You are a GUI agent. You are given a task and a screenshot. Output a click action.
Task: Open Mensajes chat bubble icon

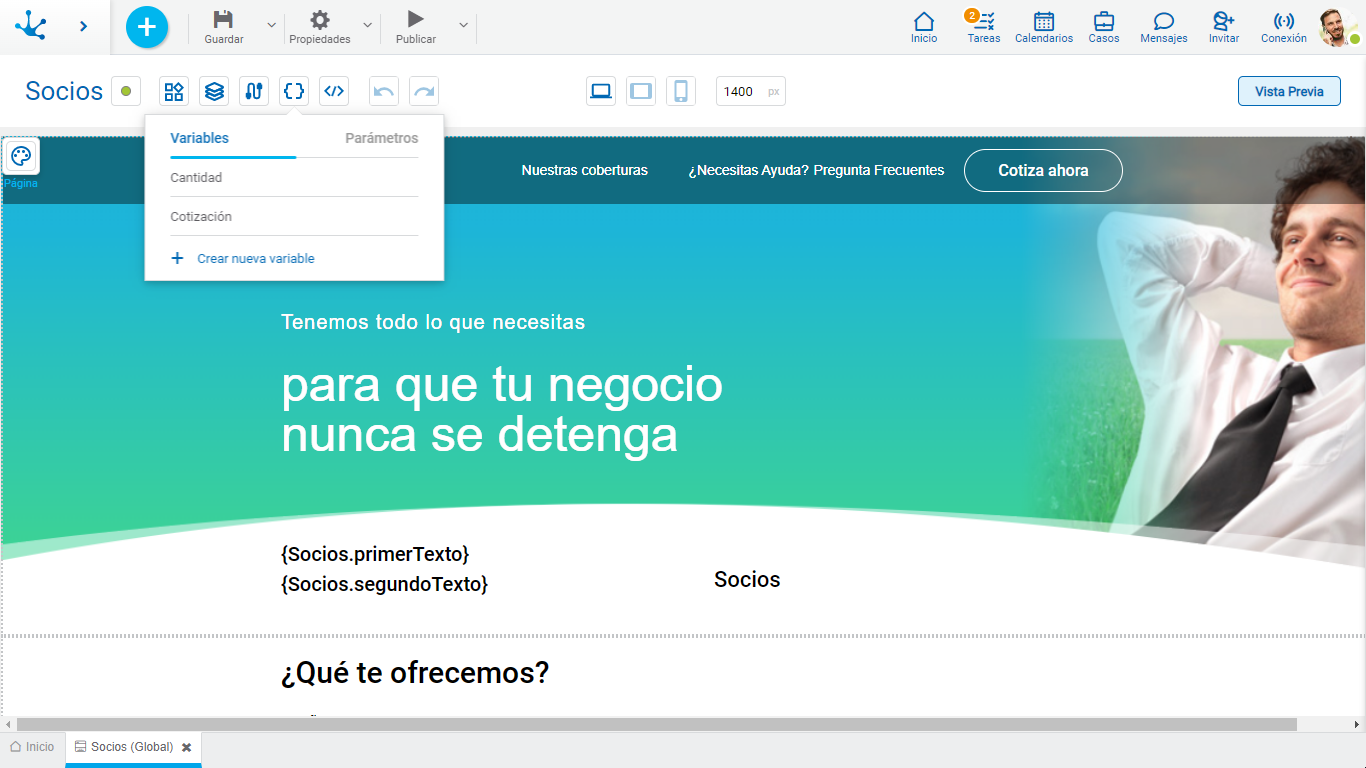tap(1163, 21)
